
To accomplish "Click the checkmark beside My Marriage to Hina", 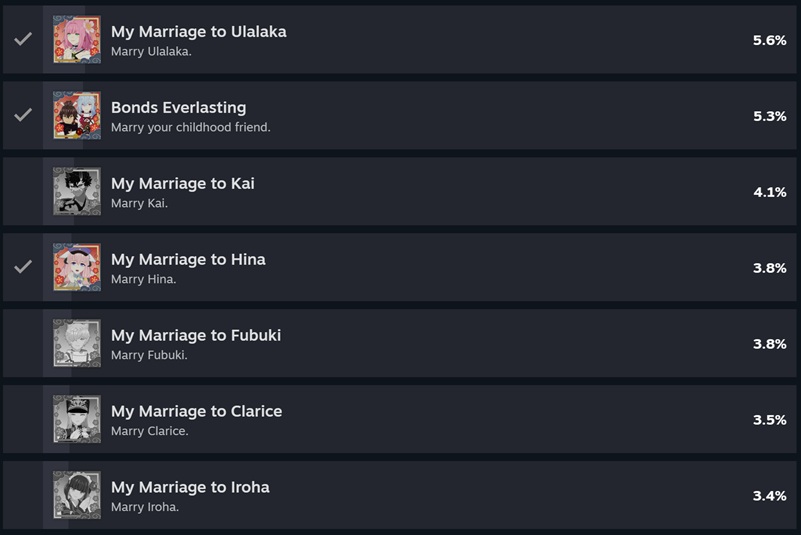I will point(23,267).
